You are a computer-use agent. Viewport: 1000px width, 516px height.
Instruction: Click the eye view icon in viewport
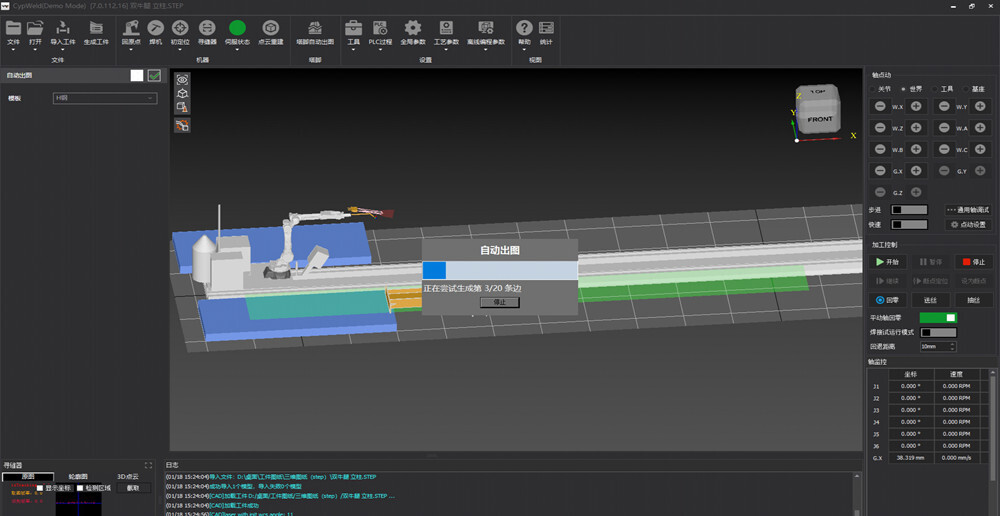click(182, 79)
